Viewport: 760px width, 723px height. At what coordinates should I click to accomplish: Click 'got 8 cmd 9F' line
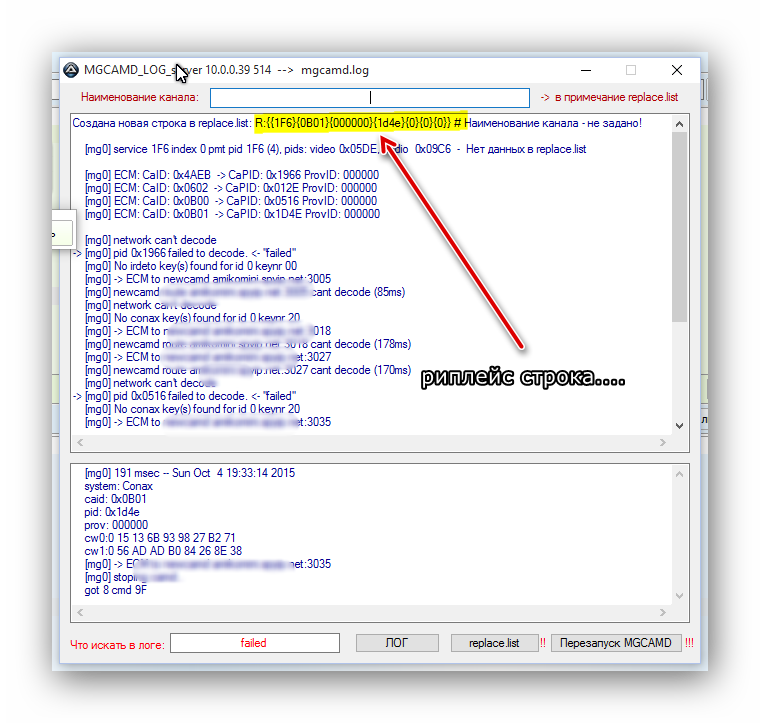[115, 590]
